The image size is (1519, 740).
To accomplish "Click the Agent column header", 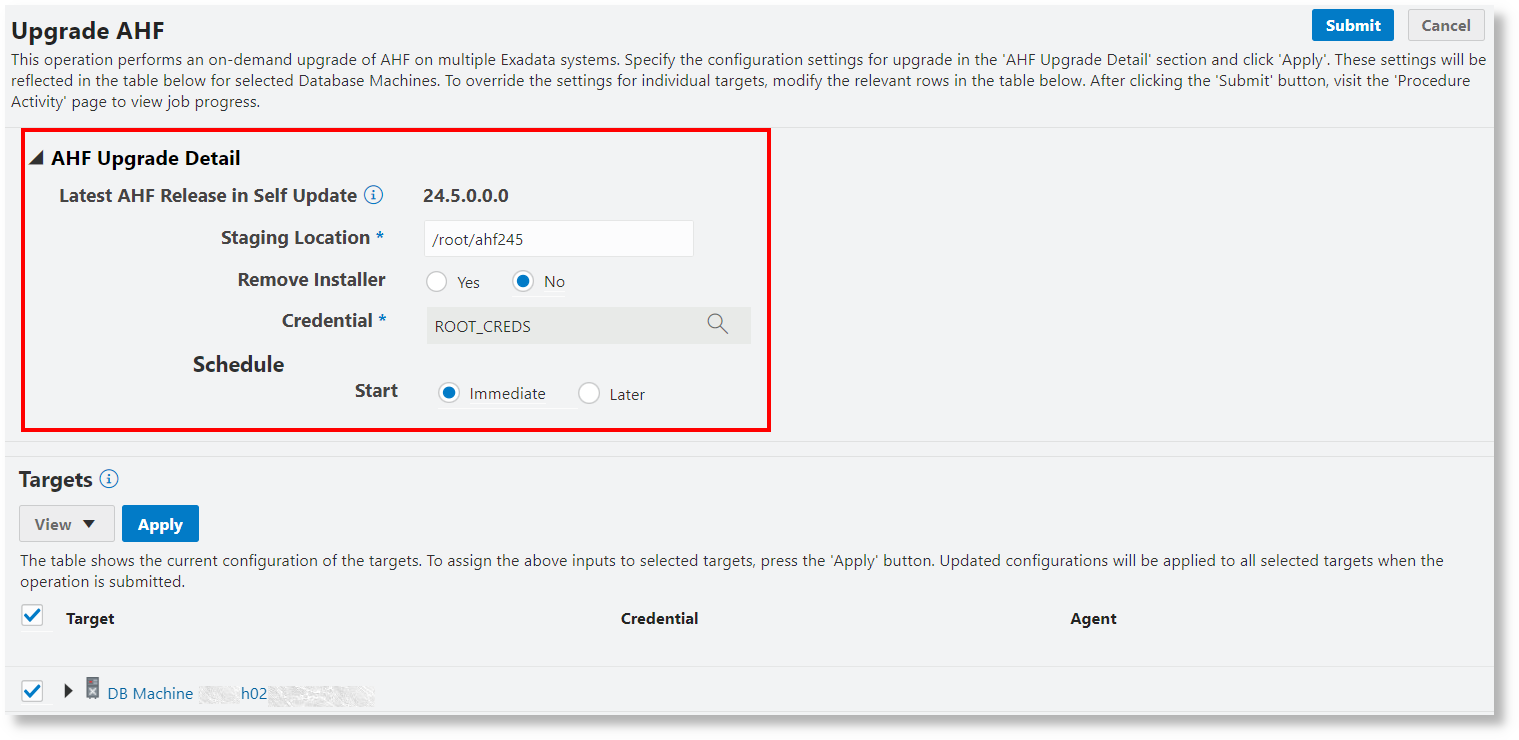I will (1093, 619).
